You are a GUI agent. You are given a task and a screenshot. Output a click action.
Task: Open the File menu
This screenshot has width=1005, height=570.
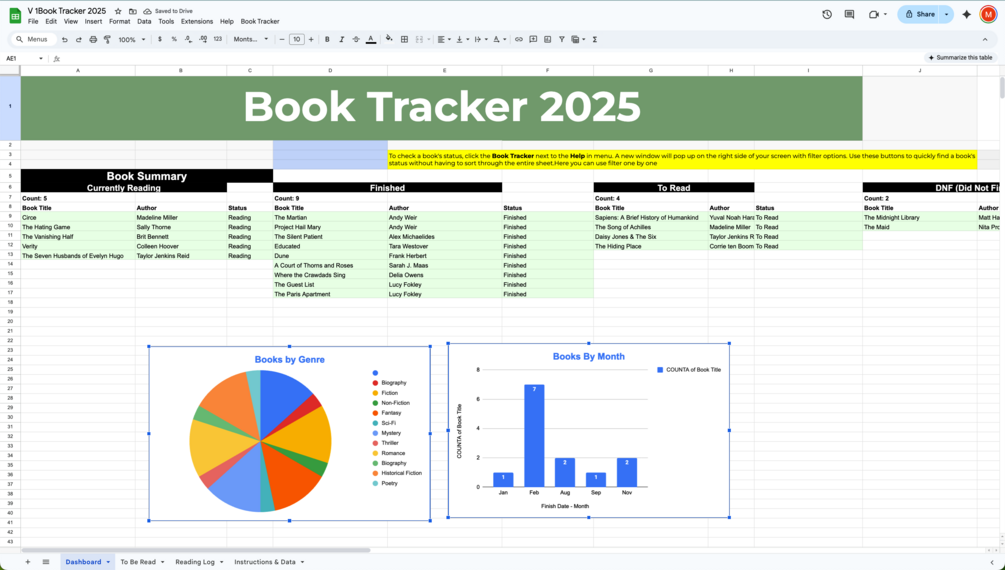coord(33,21)
